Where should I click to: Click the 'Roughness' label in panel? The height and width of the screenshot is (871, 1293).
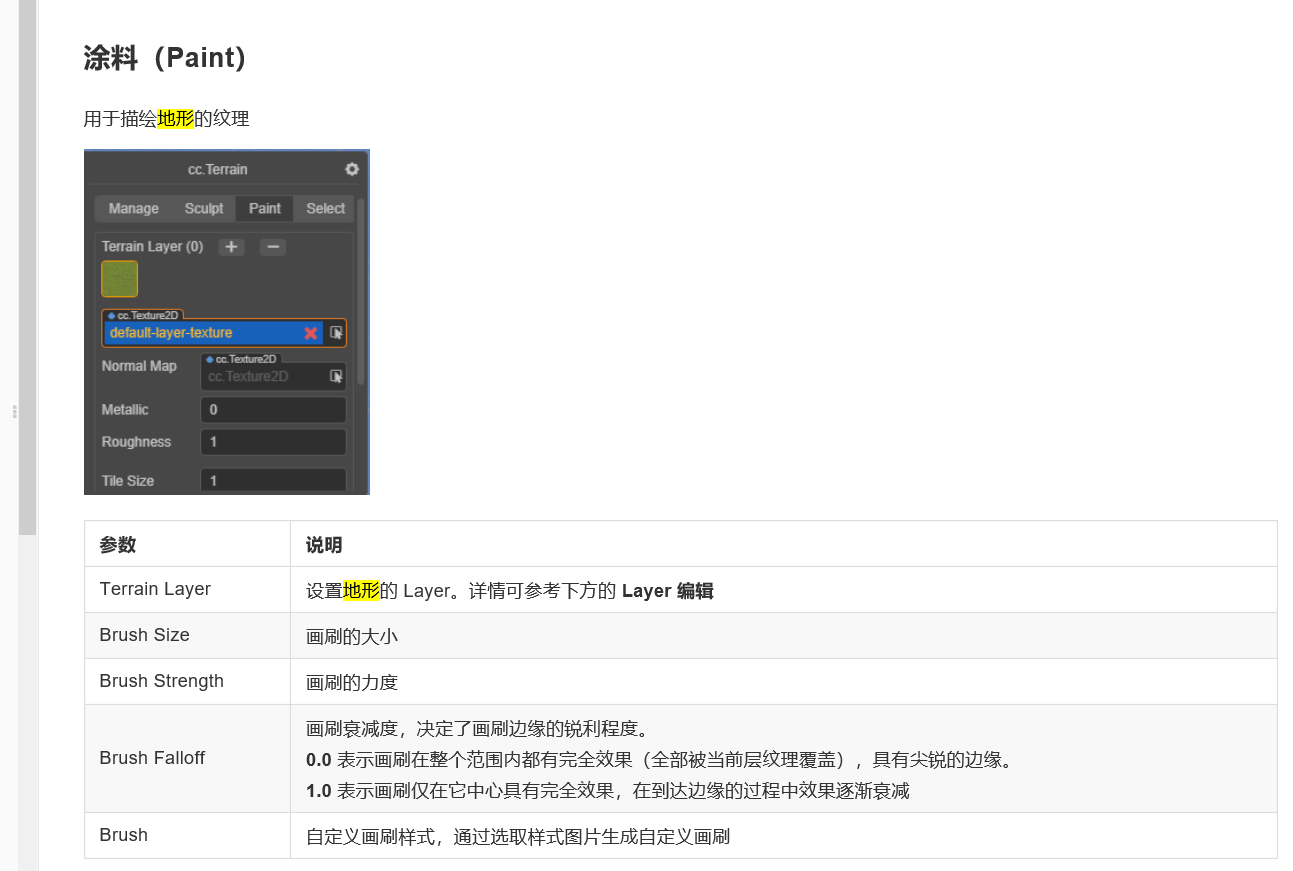pos(136,442)
